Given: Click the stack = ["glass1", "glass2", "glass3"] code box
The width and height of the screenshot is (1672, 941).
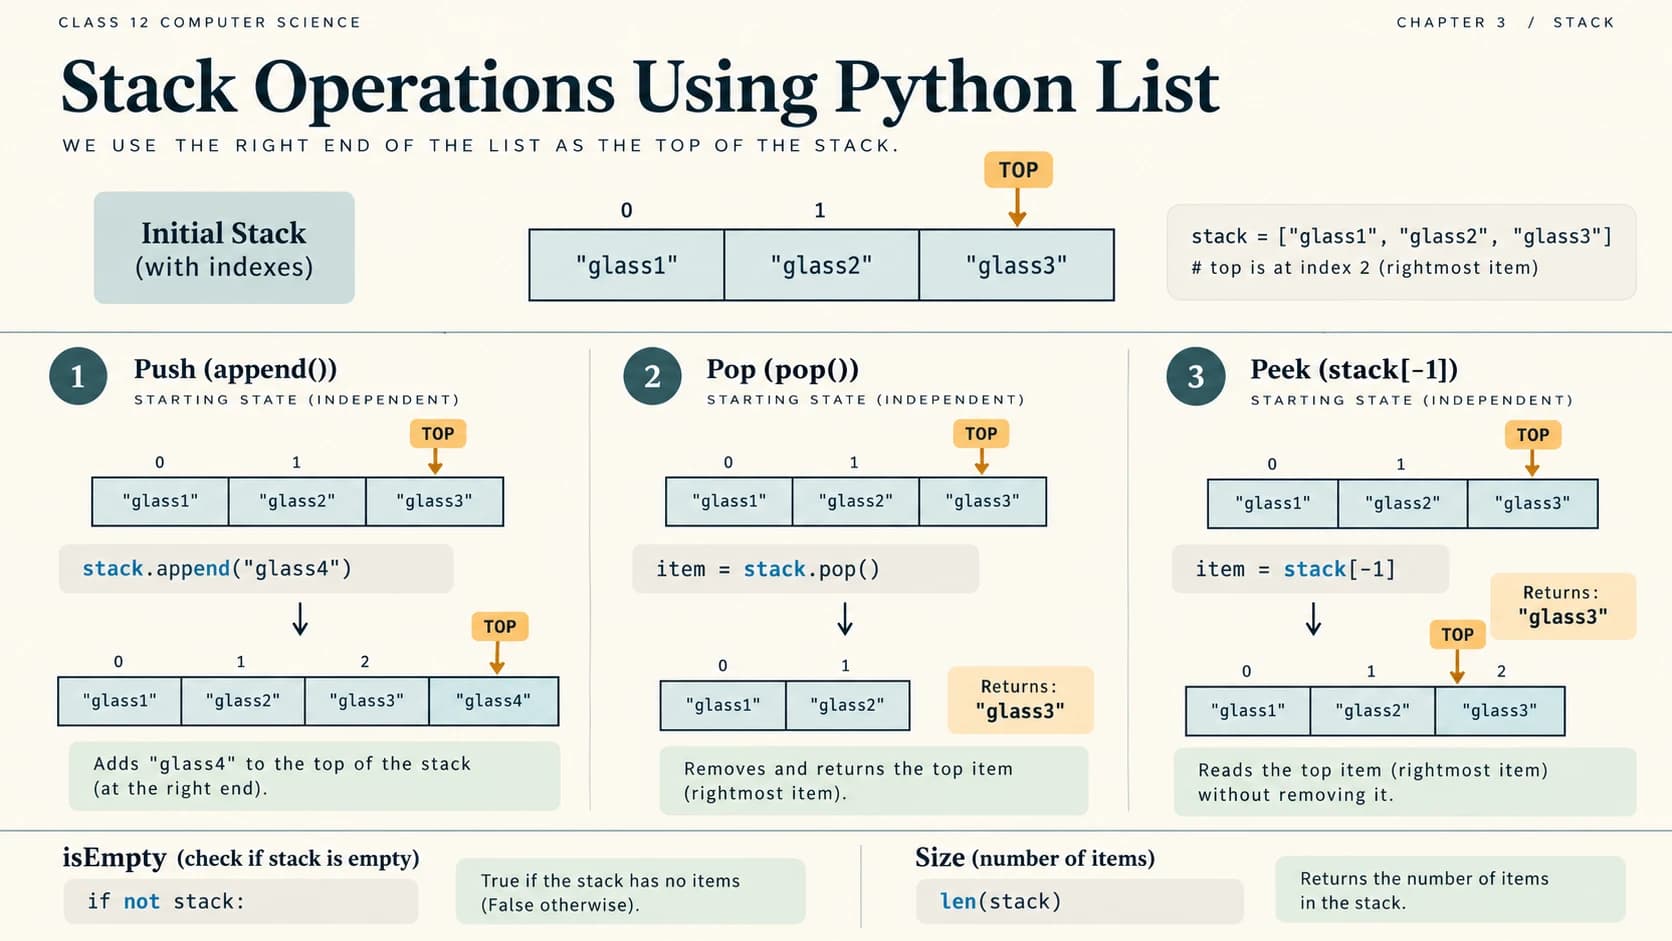Looking at the screenshot, I should click(x=1401, y=252).
